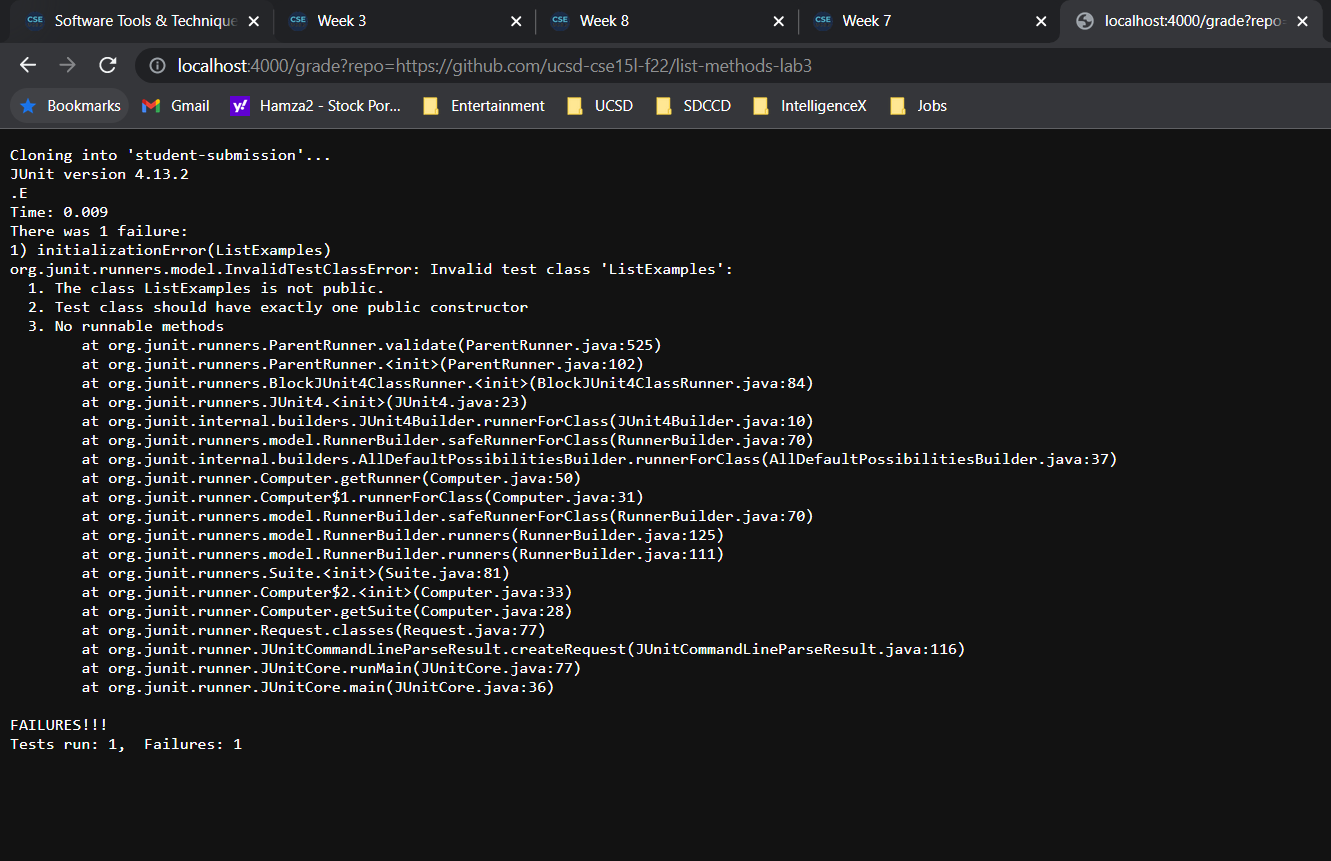The image size is (1331, 861).
Task: Open the Gmail bookmark
Action: pos(176,106)
